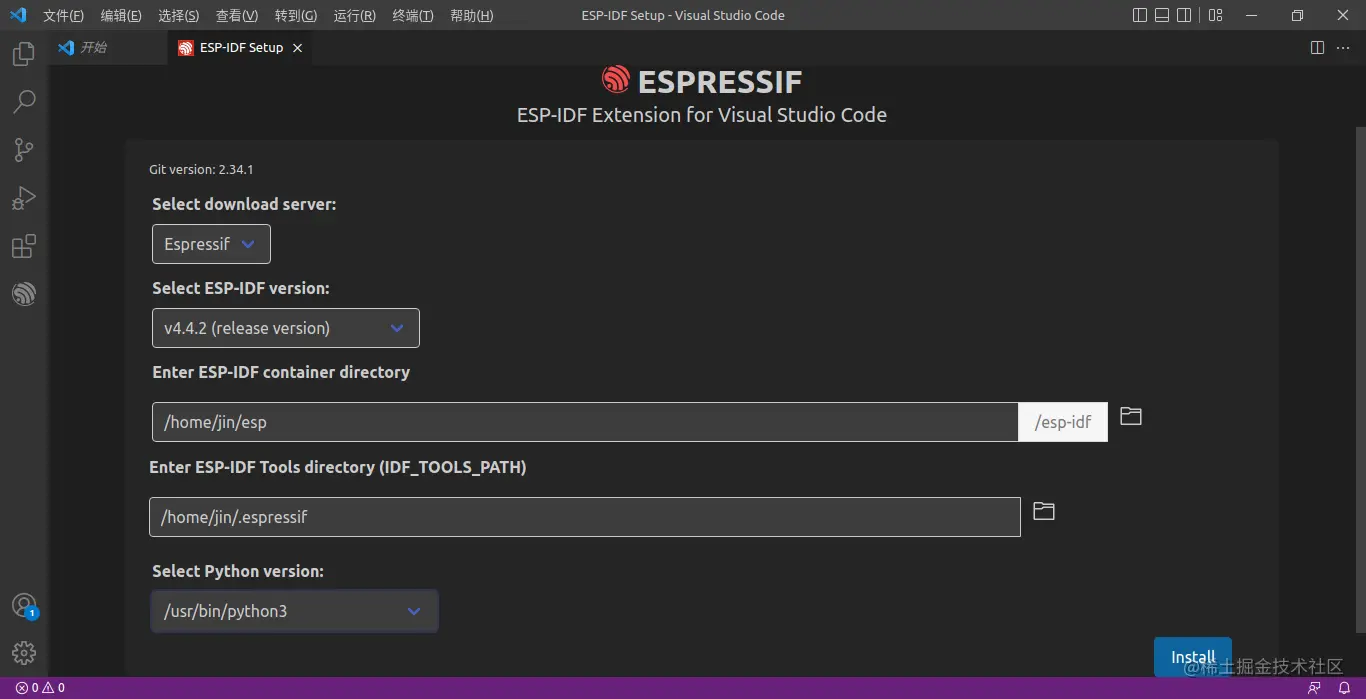
Task: Open notifications bell in status bar
Action: [x=1345, y=688]
